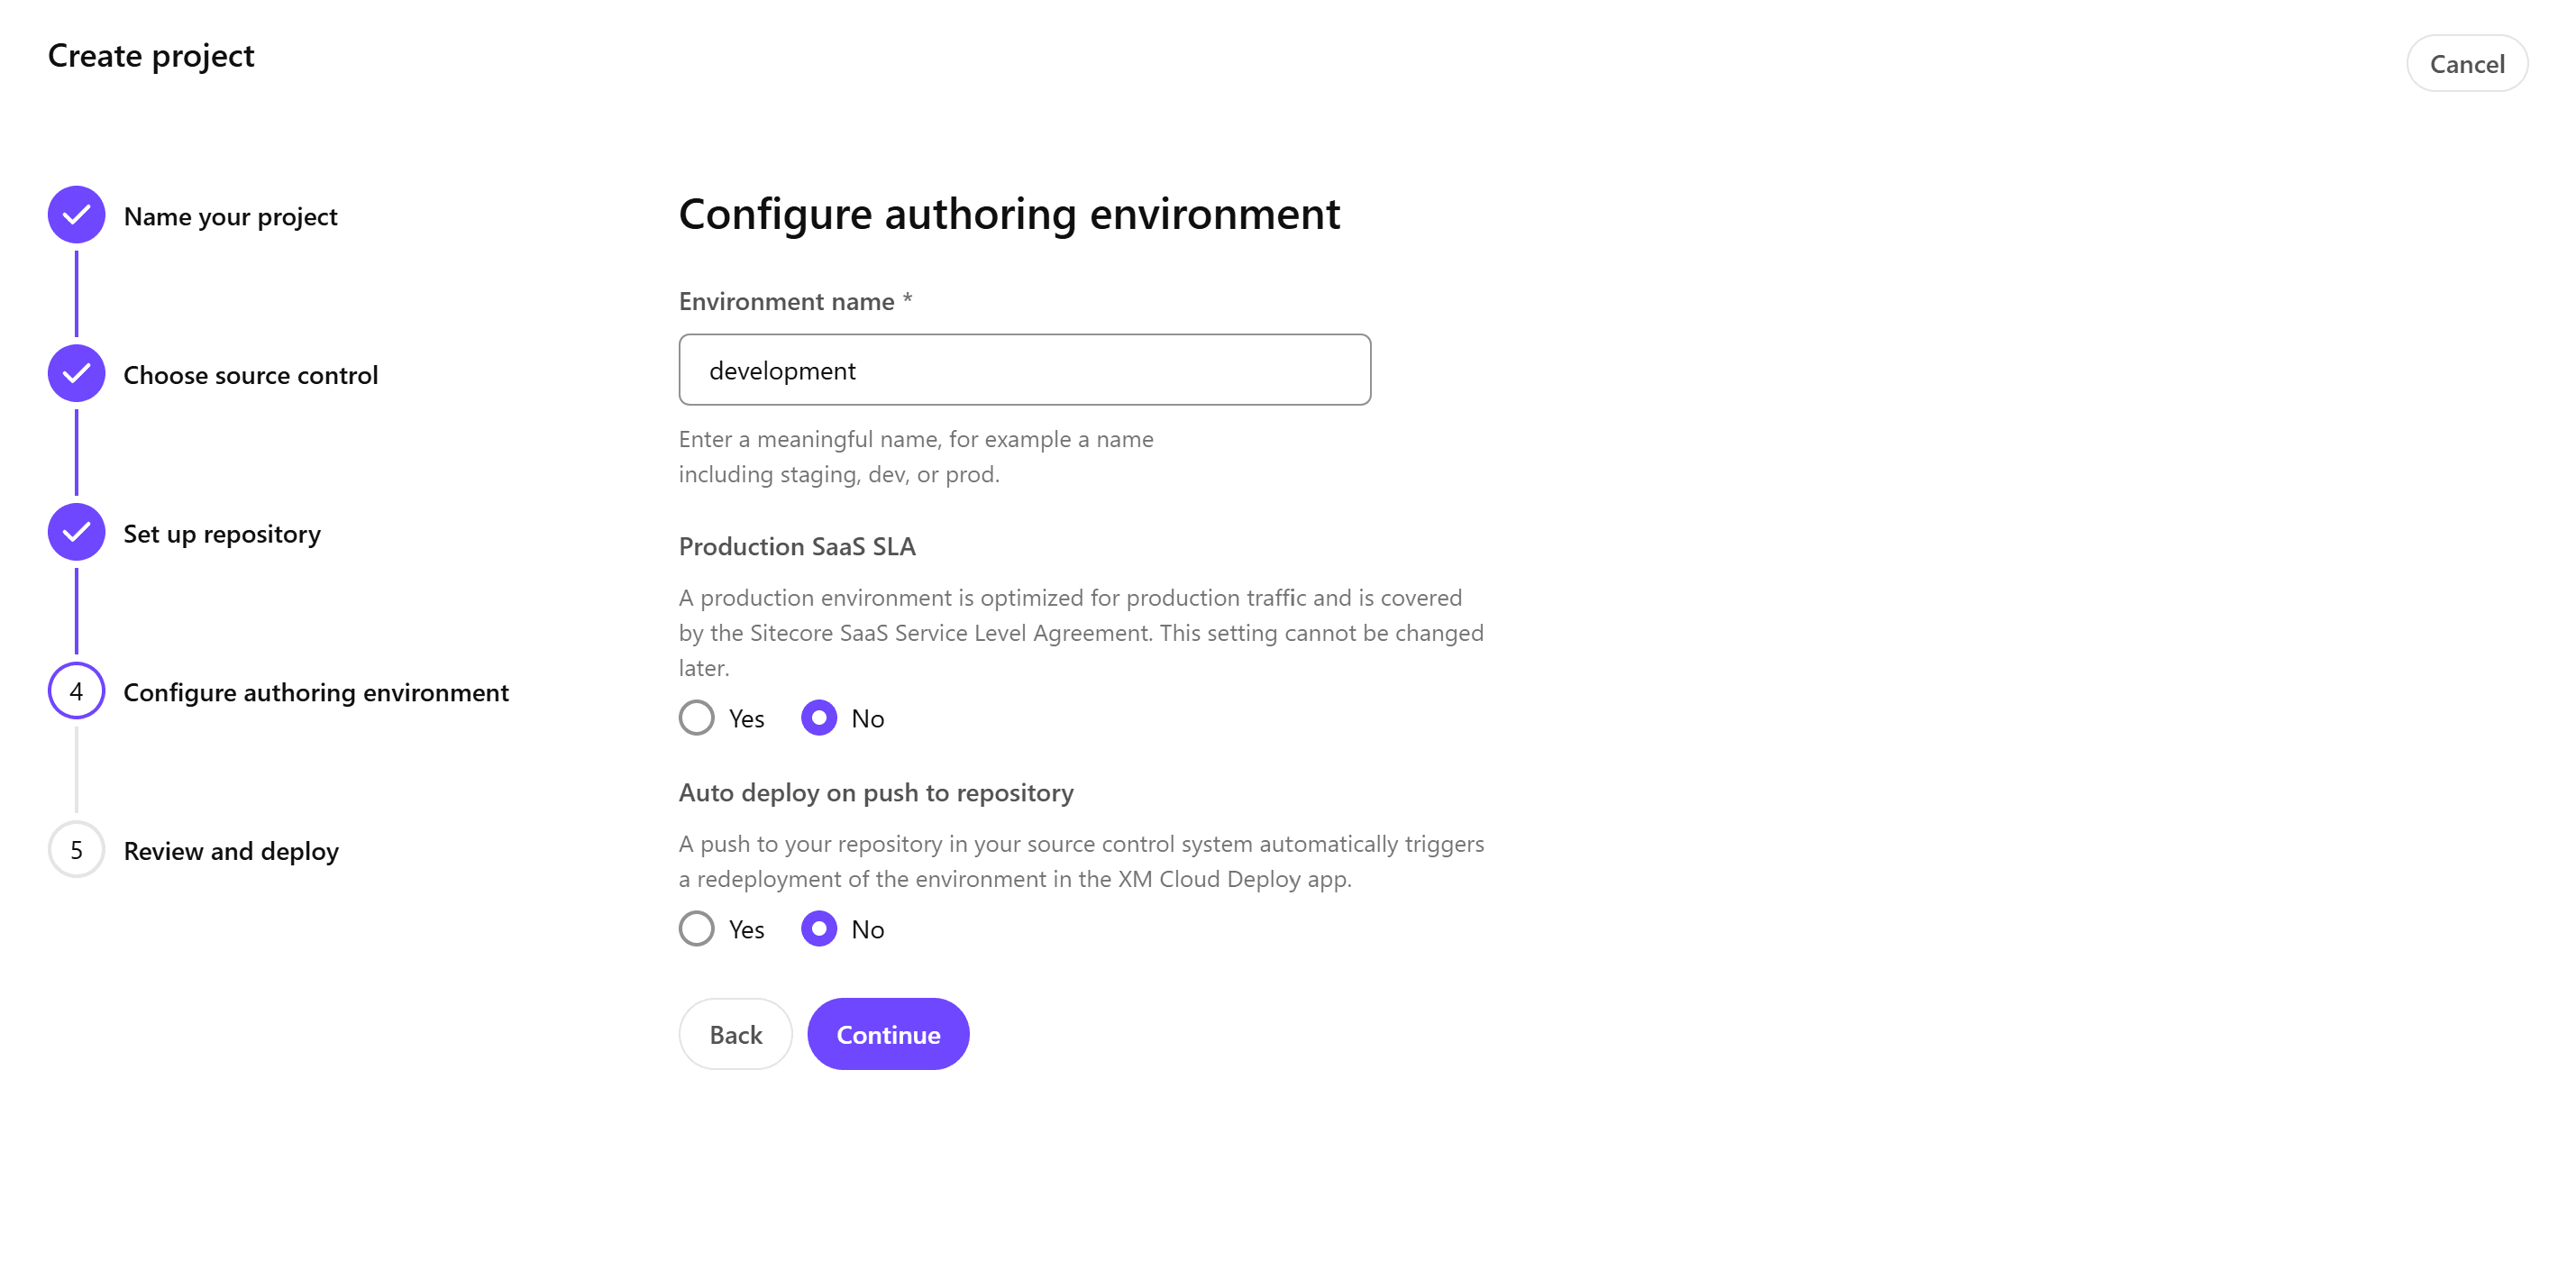Viewport: 2576px width, 1262px height.
Task: Choose No for Auto deploy on push
Action: (x=819, y=929)
